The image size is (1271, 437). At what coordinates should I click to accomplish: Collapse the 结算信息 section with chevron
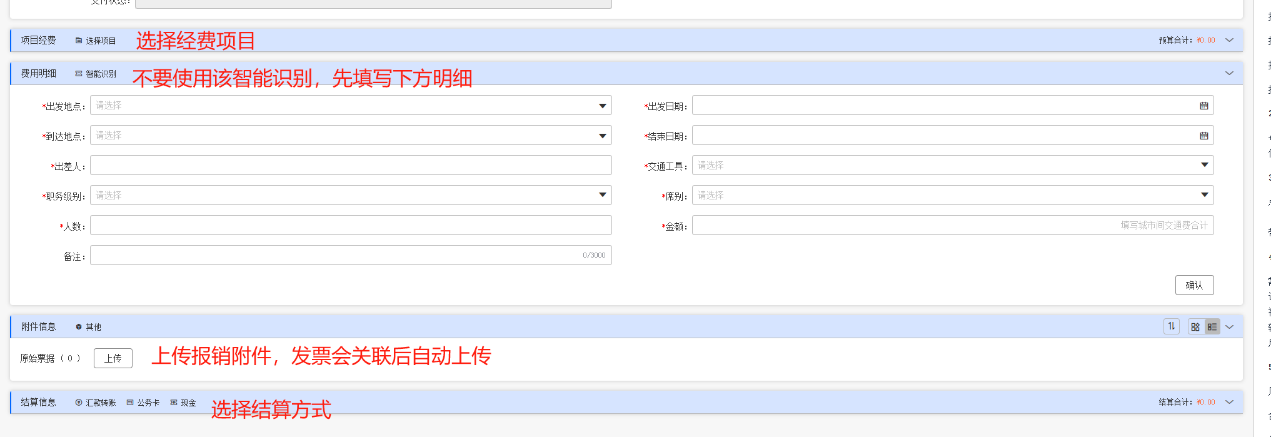tap(1229, 402)
